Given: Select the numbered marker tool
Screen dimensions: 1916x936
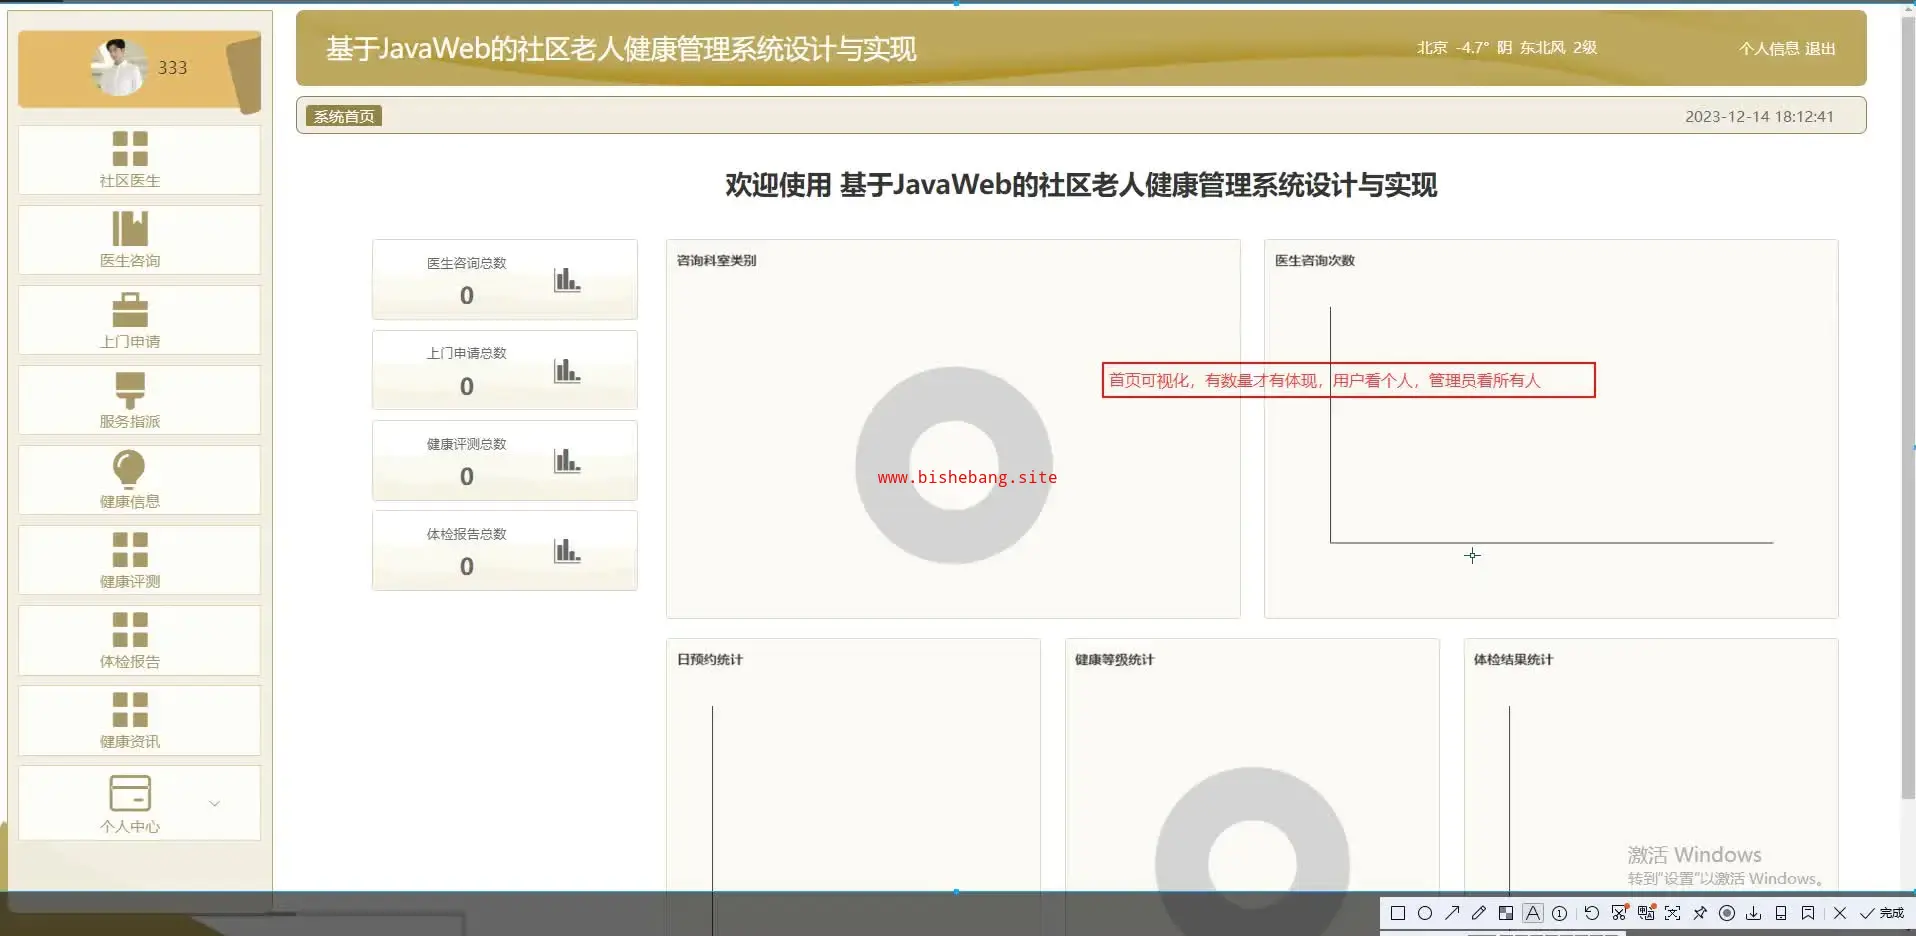Looking at the screenshot, I should [x=1559, y=913].
